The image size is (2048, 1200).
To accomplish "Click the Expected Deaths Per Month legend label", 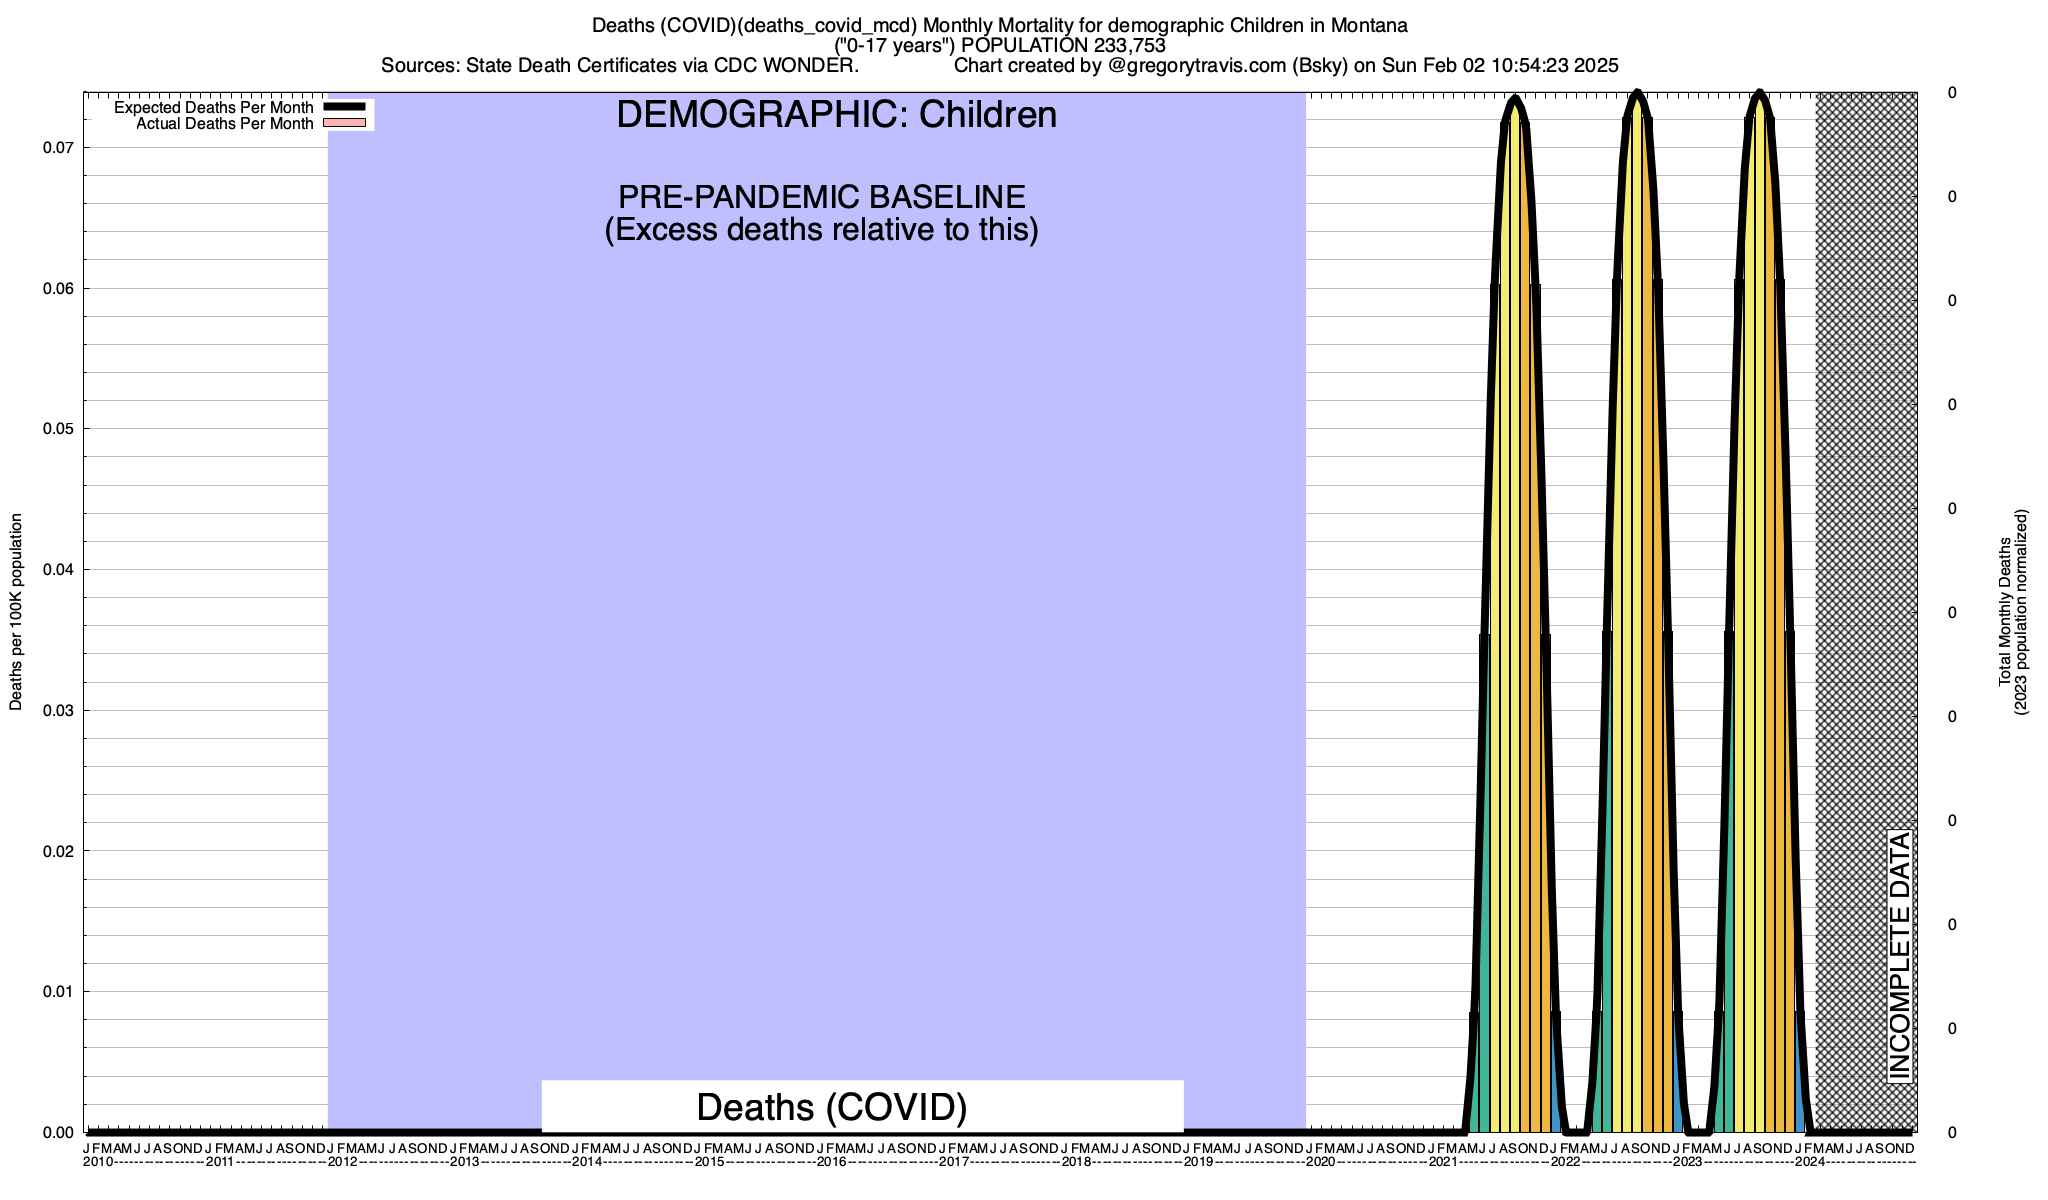I will tap(213, 107).
